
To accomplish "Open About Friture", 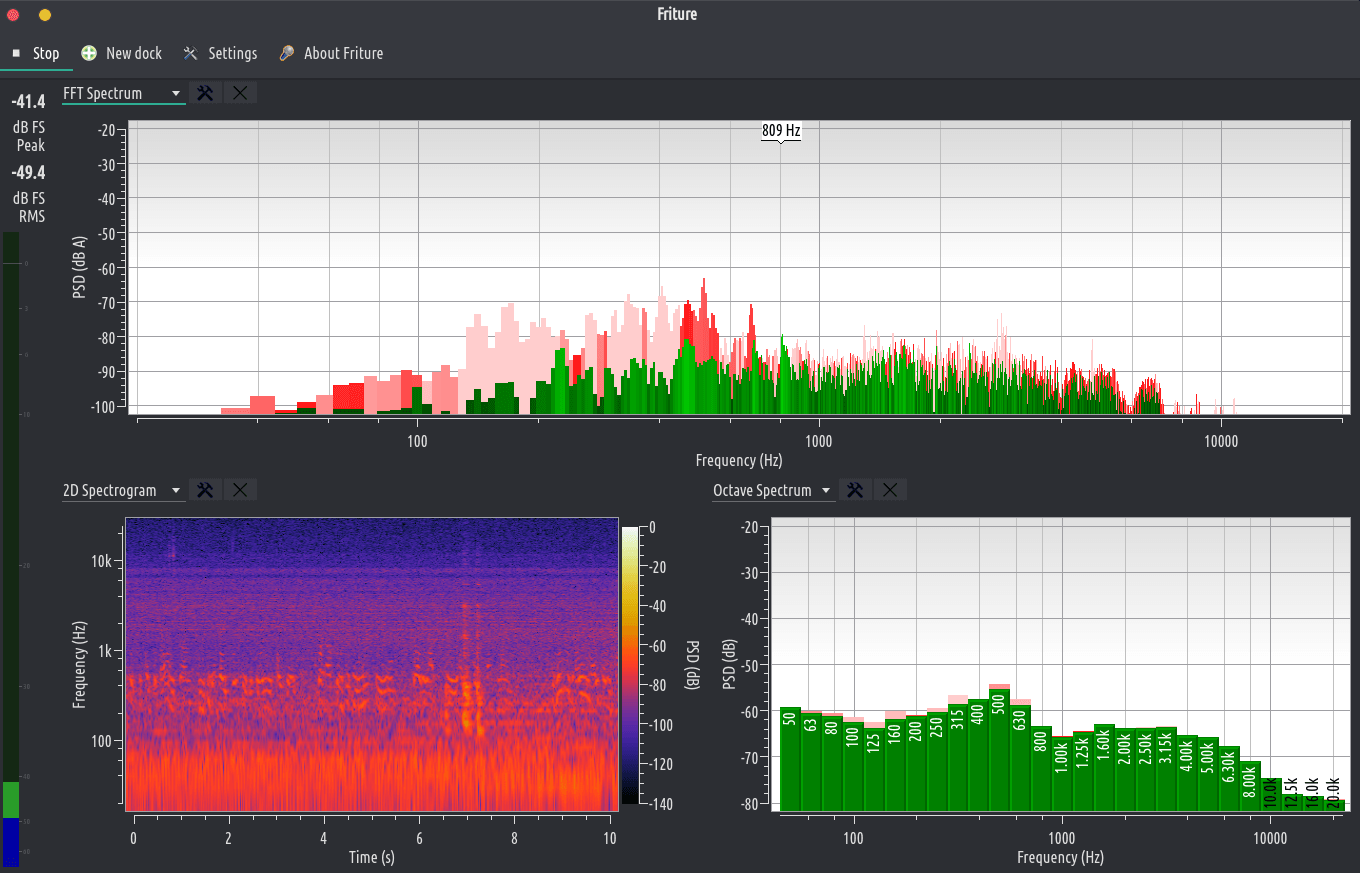I will click(x=331, y=53).
